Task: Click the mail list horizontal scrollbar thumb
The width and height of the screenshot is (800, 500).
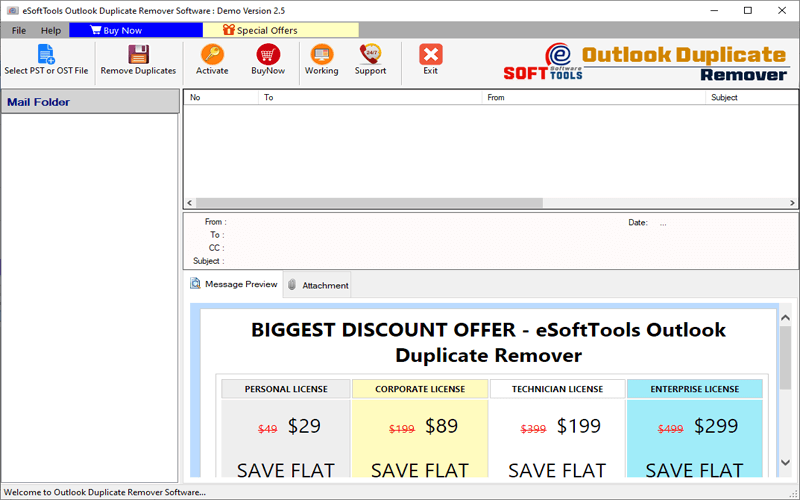Action: (x=369, y=203)
